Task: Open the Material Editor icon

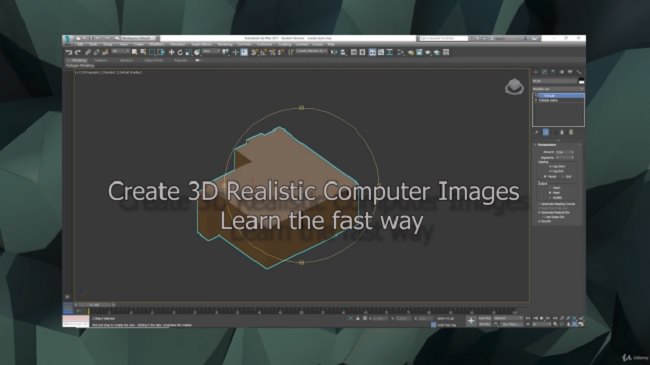Action: click(410, 52)
